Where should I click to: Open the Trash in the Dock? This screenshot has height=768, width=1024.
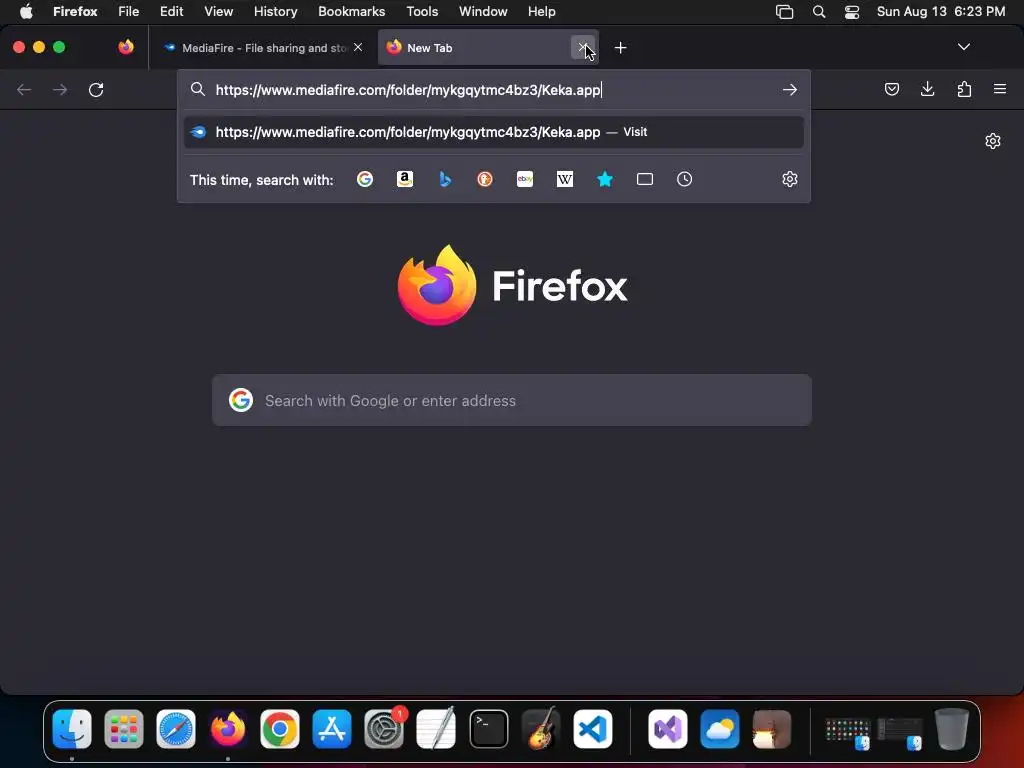point(952,729)
